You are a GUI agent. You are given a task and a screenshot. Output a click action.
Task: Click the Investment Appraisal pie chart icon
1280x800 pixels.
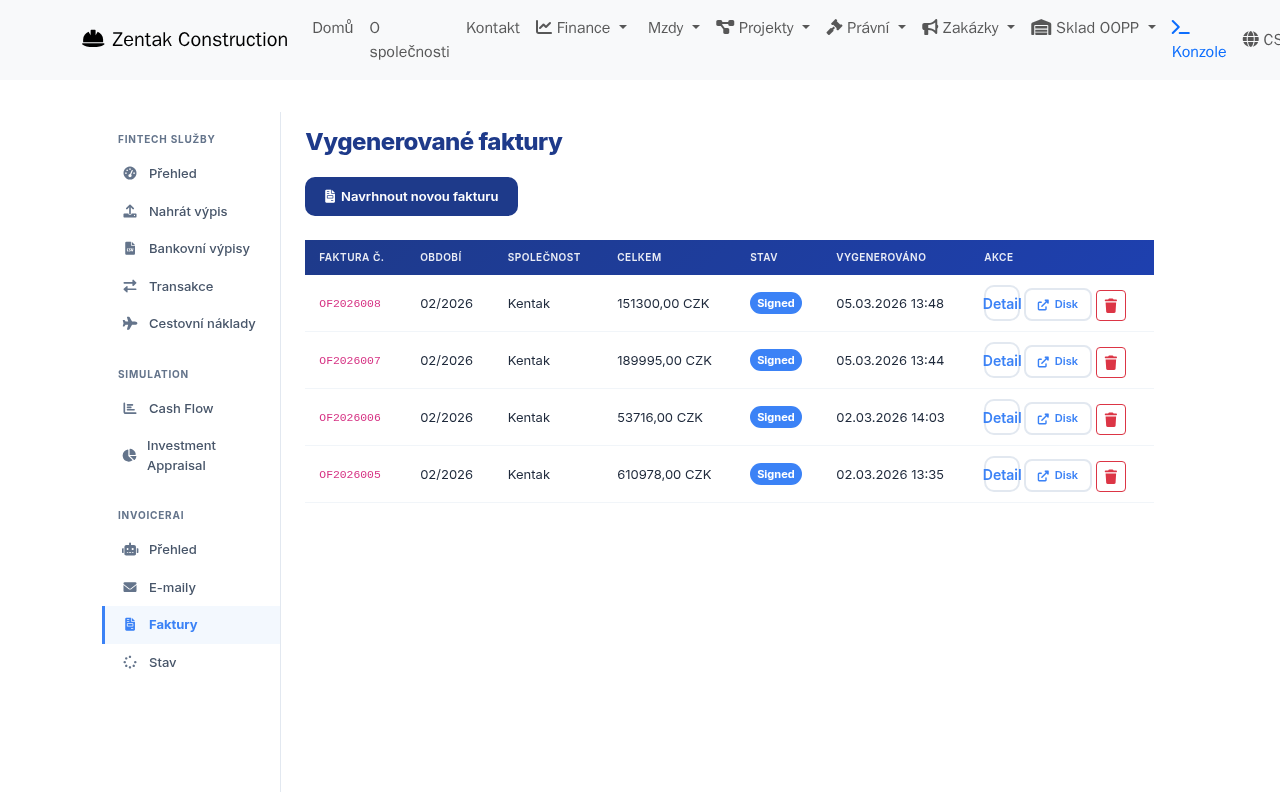tap(129, 455)
